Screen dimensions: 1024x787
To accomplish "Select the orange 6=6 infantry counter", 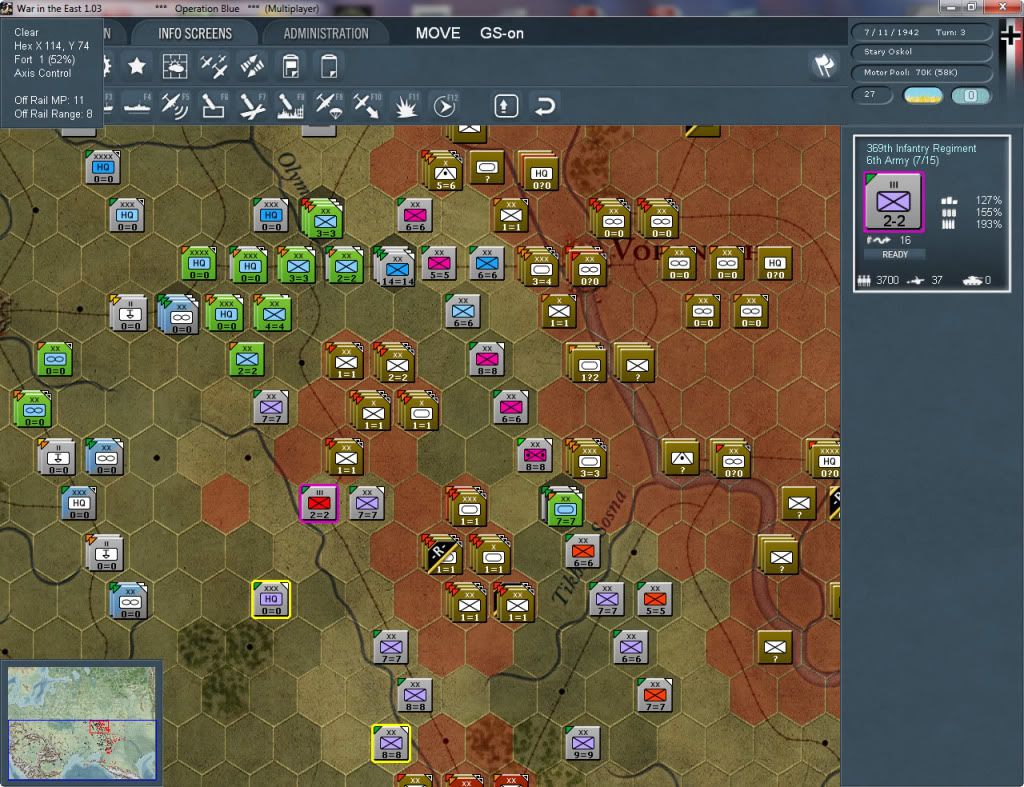I will 583,552.
